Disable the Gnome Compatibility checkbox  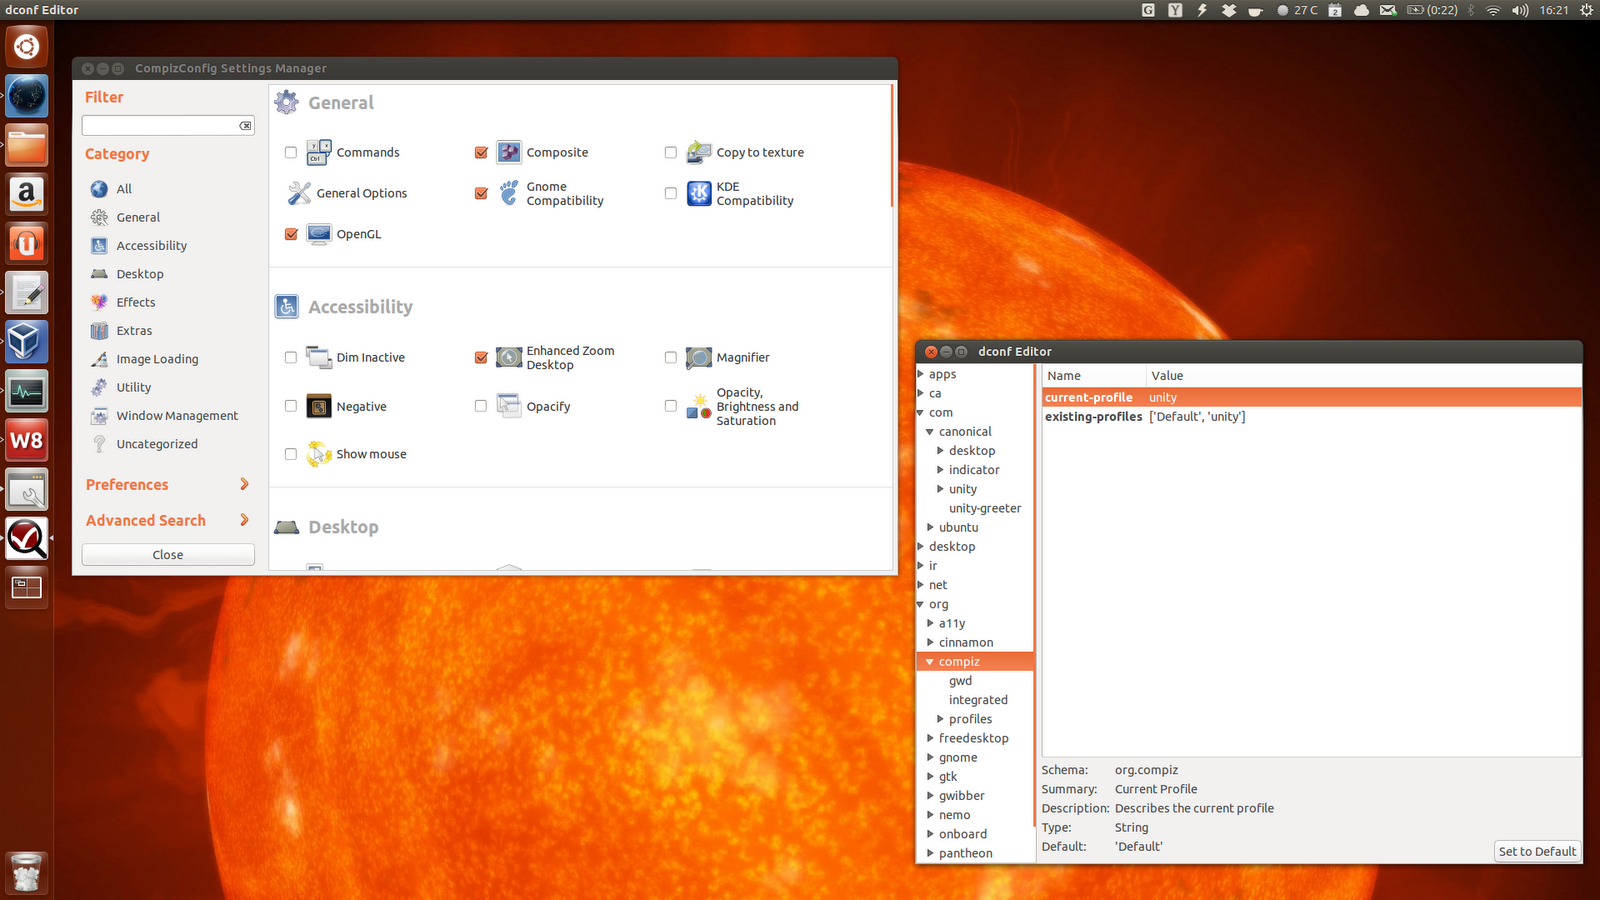[481, 194]
